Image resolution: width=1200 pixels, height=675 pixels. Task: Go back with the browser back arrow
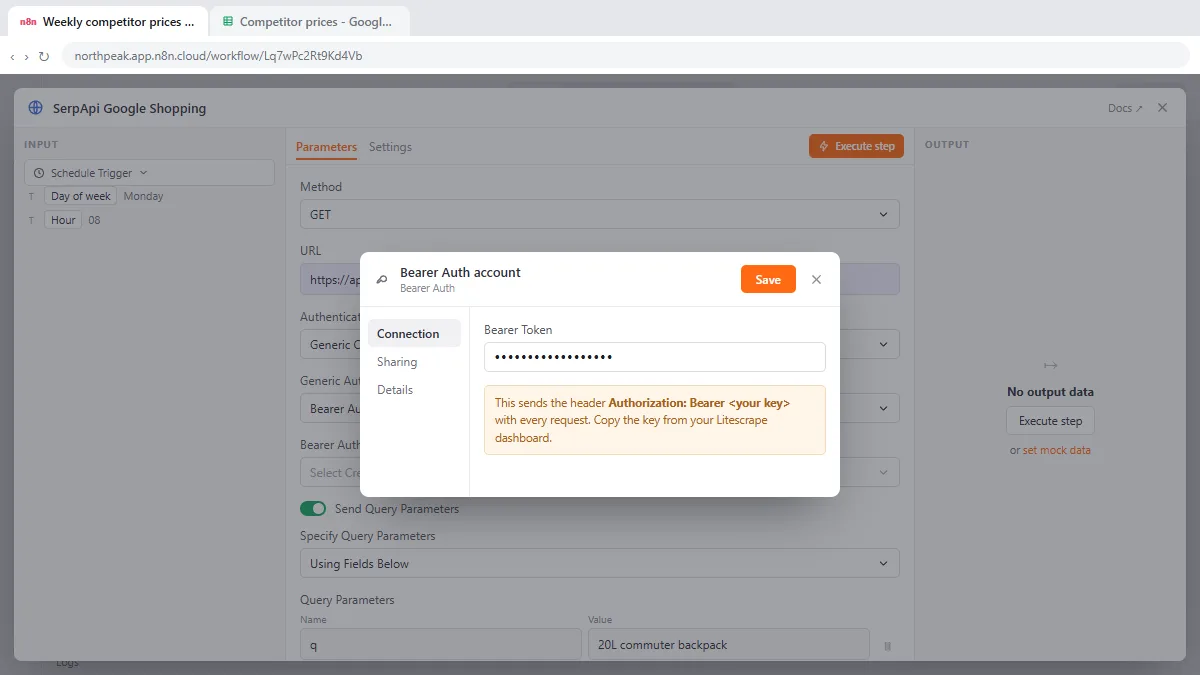click(x=12, y=56)
